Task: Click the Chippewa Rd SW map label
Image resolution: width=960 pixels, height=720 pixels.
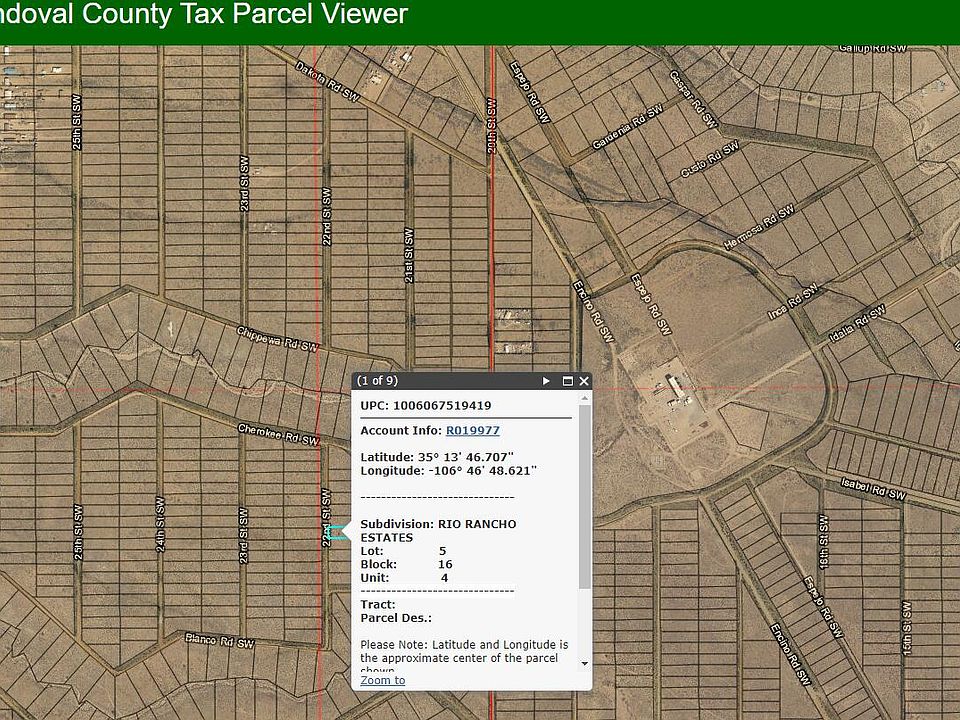Action: click(x=277, y=339)
